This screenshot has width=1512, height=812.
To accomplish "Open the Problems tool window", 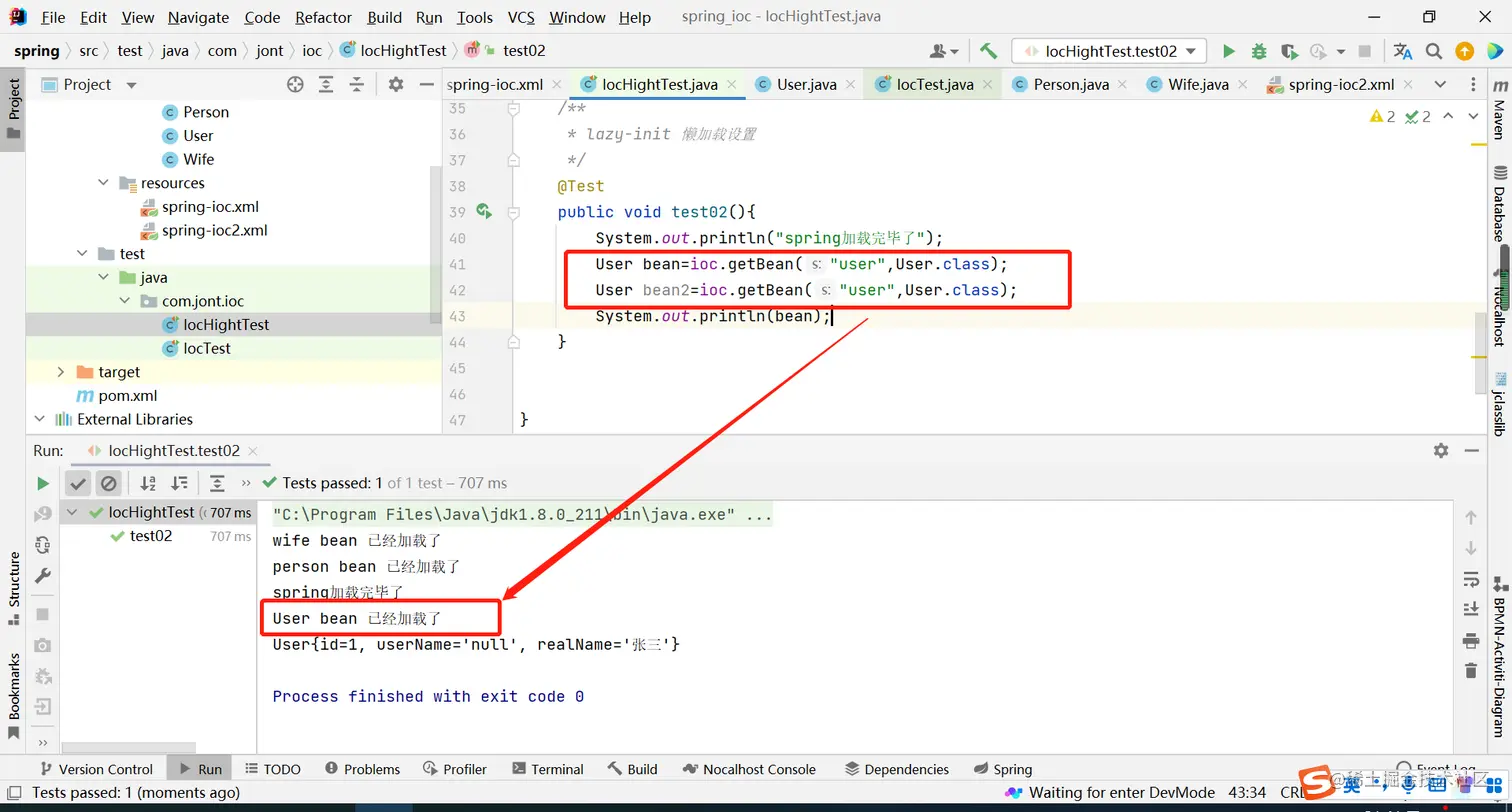I will (x=363, y=769).
